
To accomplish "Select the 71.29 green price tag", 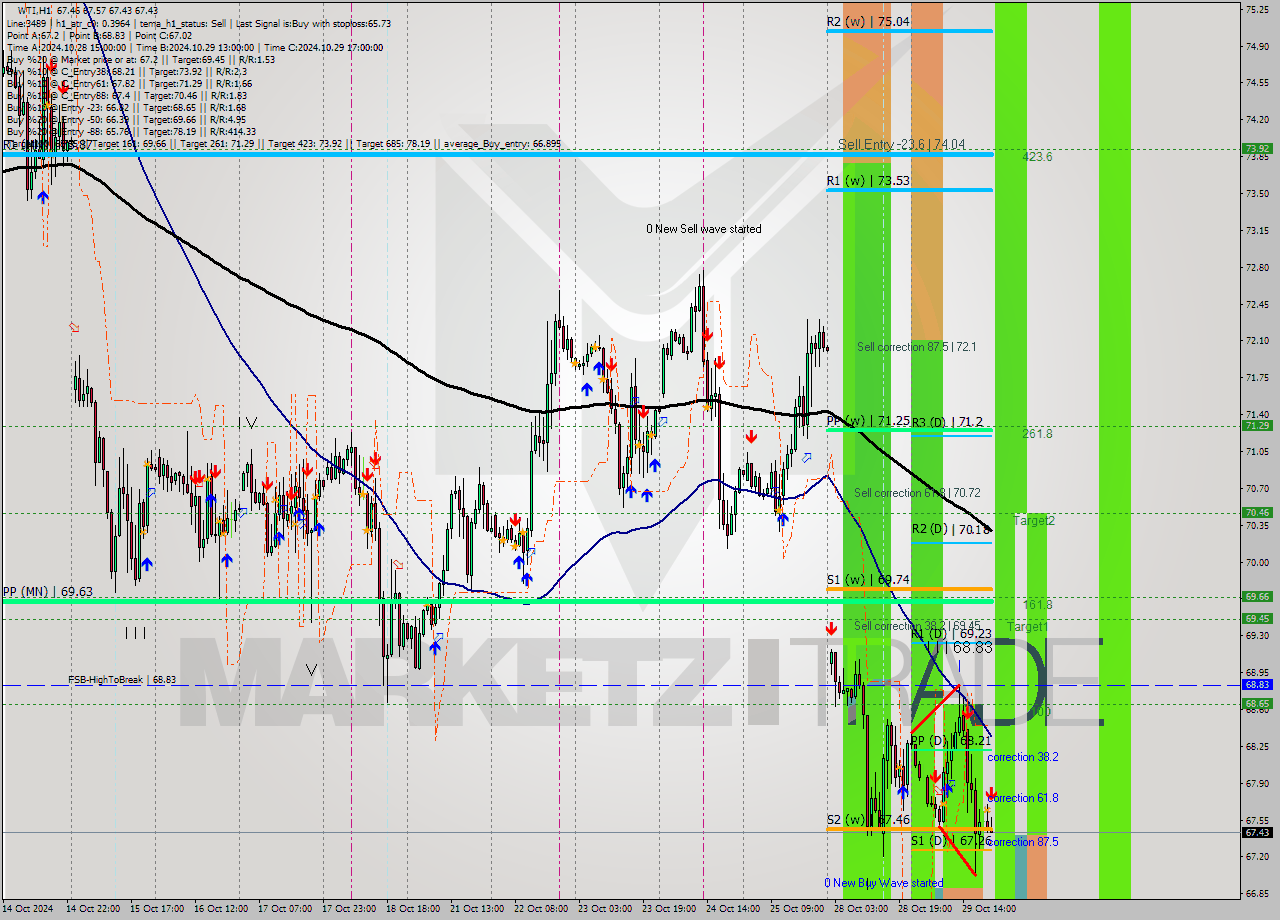I will (1257, 426).
